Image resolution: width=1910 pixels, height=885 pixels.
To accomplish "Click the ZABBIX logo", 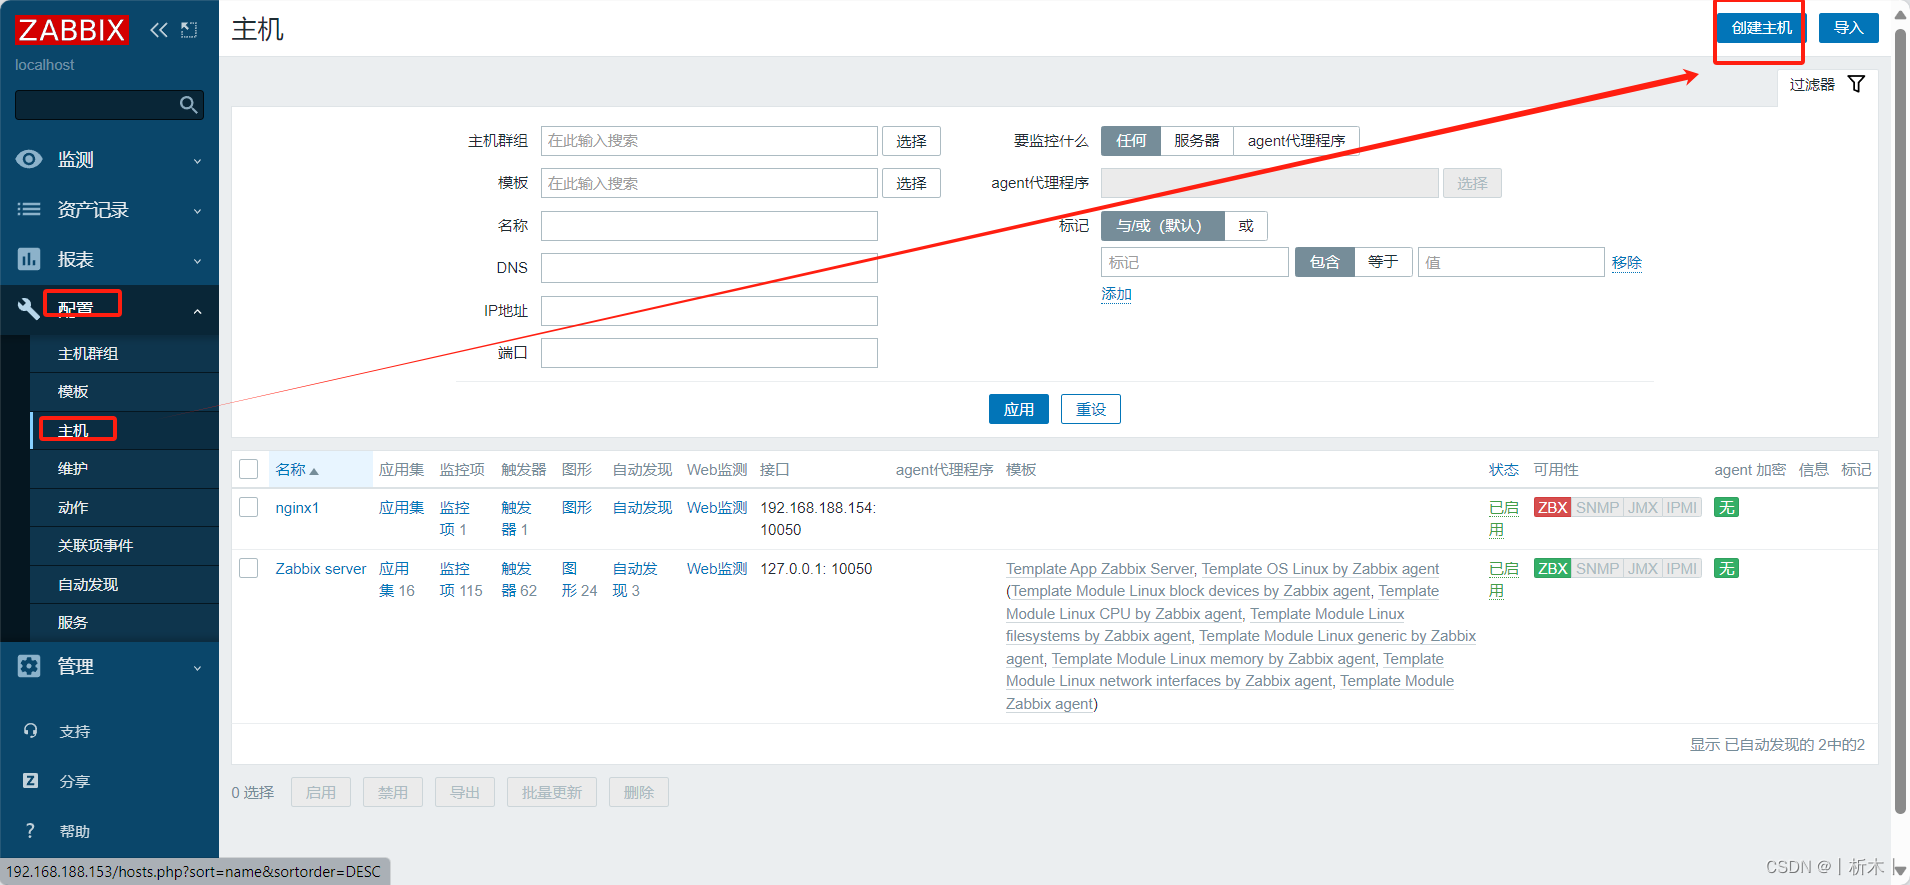I will point(72,30).
